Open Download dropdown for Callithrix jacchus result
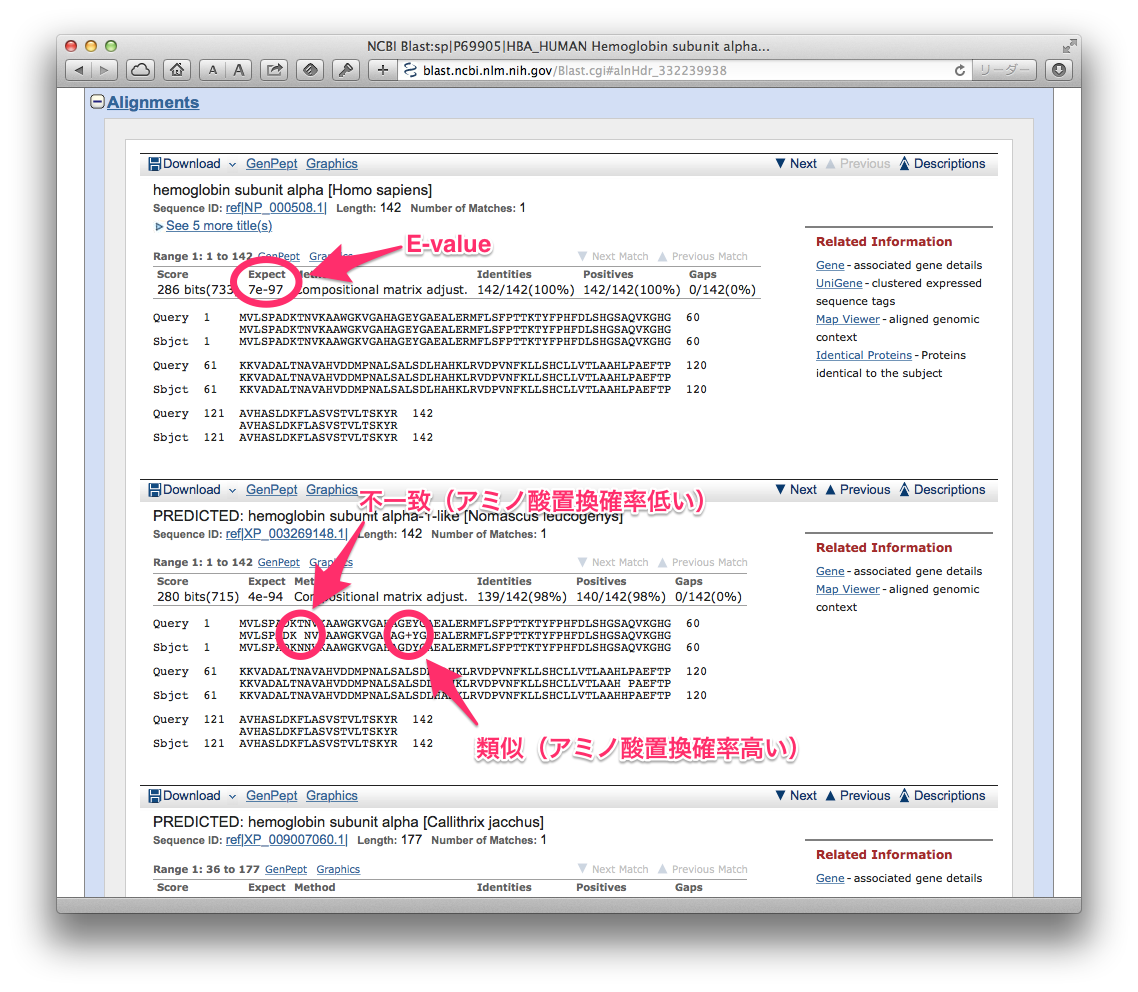1138x992 pixels. coord(193,796)
